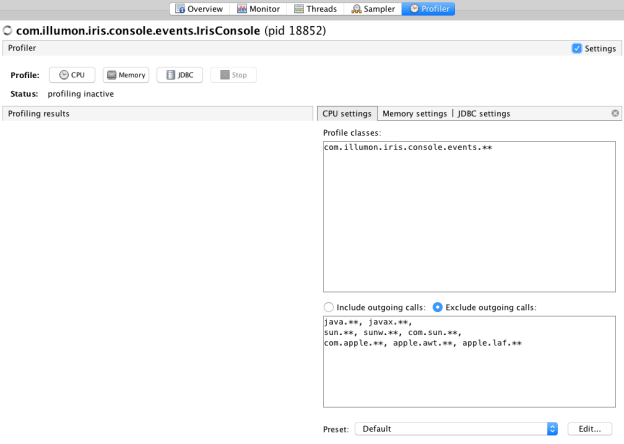Go to the Threads tab
Viewport: 624px width, 444px height.
click(x=314, y=9)
